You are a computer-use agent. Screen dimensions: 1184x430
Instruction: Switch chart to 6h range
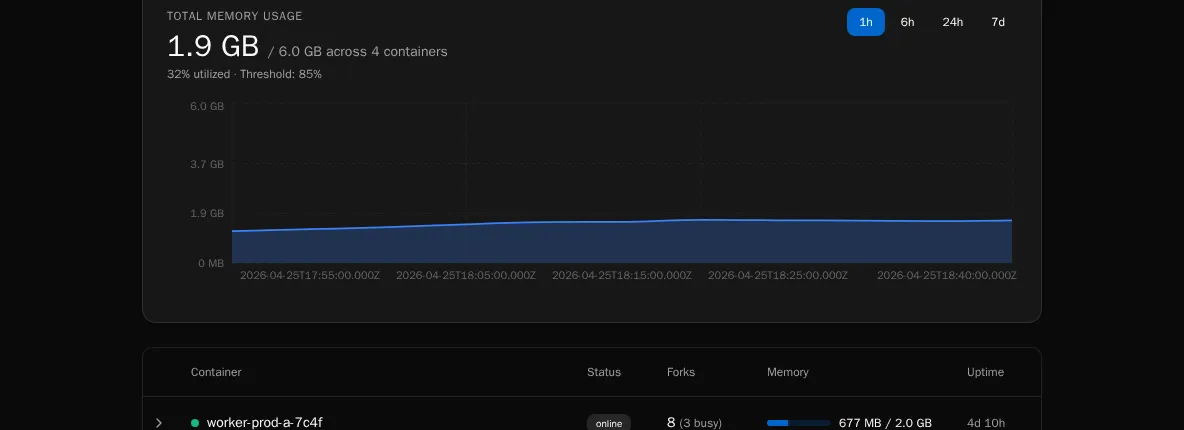(x=907, y=22)
